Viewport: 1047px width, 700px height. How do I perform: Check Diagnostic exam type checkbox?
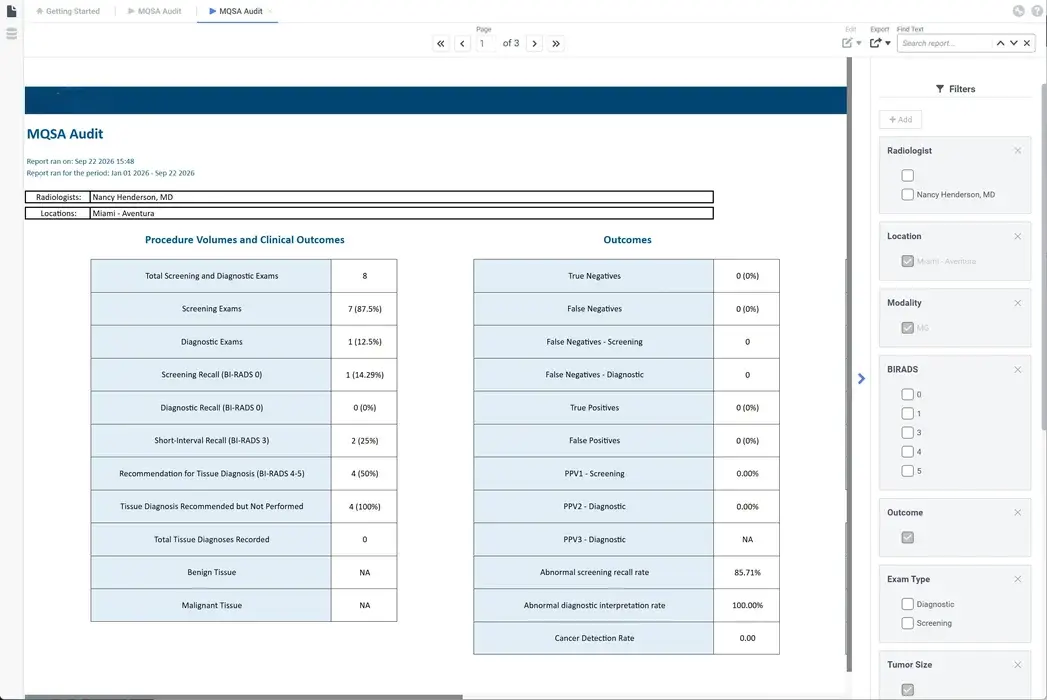click(907, 604)
